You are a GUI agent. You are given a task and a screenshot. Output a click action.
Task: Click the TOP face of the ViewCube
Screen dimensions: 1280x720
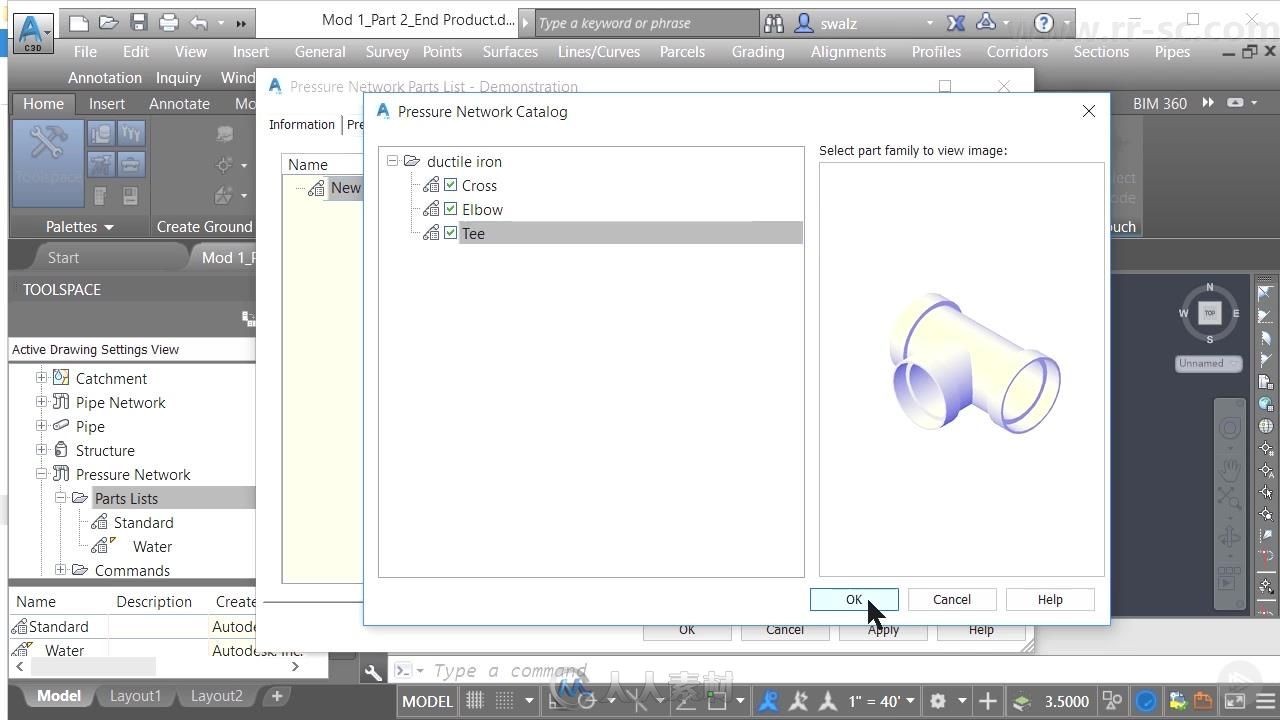click(x=1209, y=313)
